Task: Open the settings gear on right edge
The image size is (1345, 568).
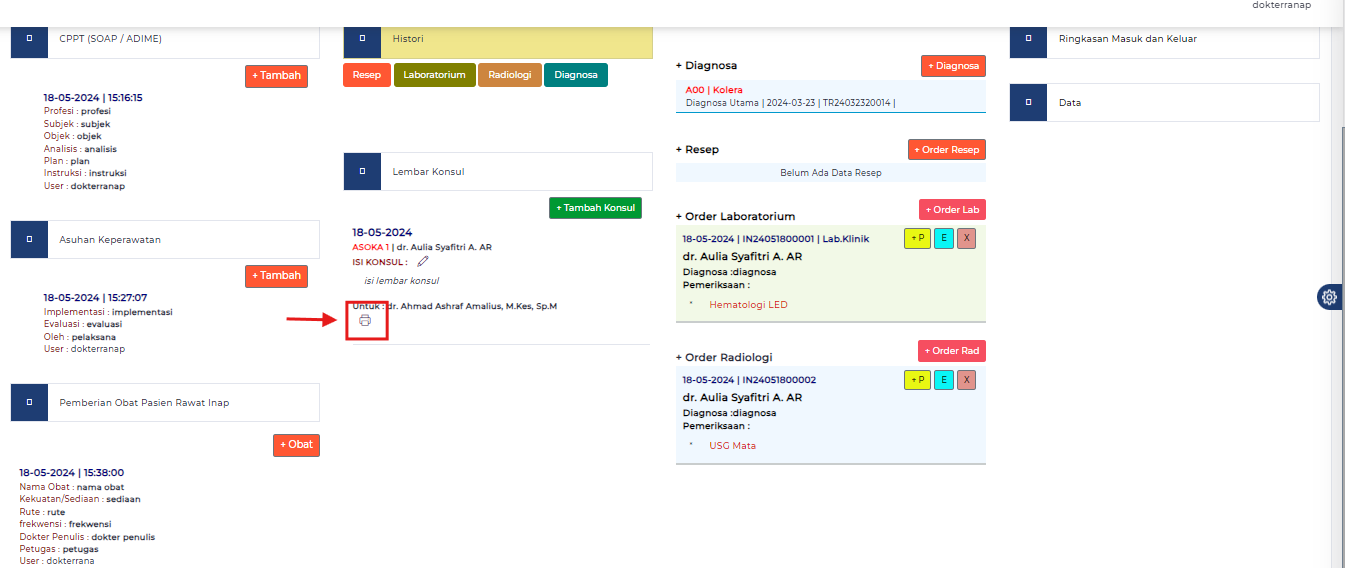Action: pyautogui.click(x=1329, y=297)
